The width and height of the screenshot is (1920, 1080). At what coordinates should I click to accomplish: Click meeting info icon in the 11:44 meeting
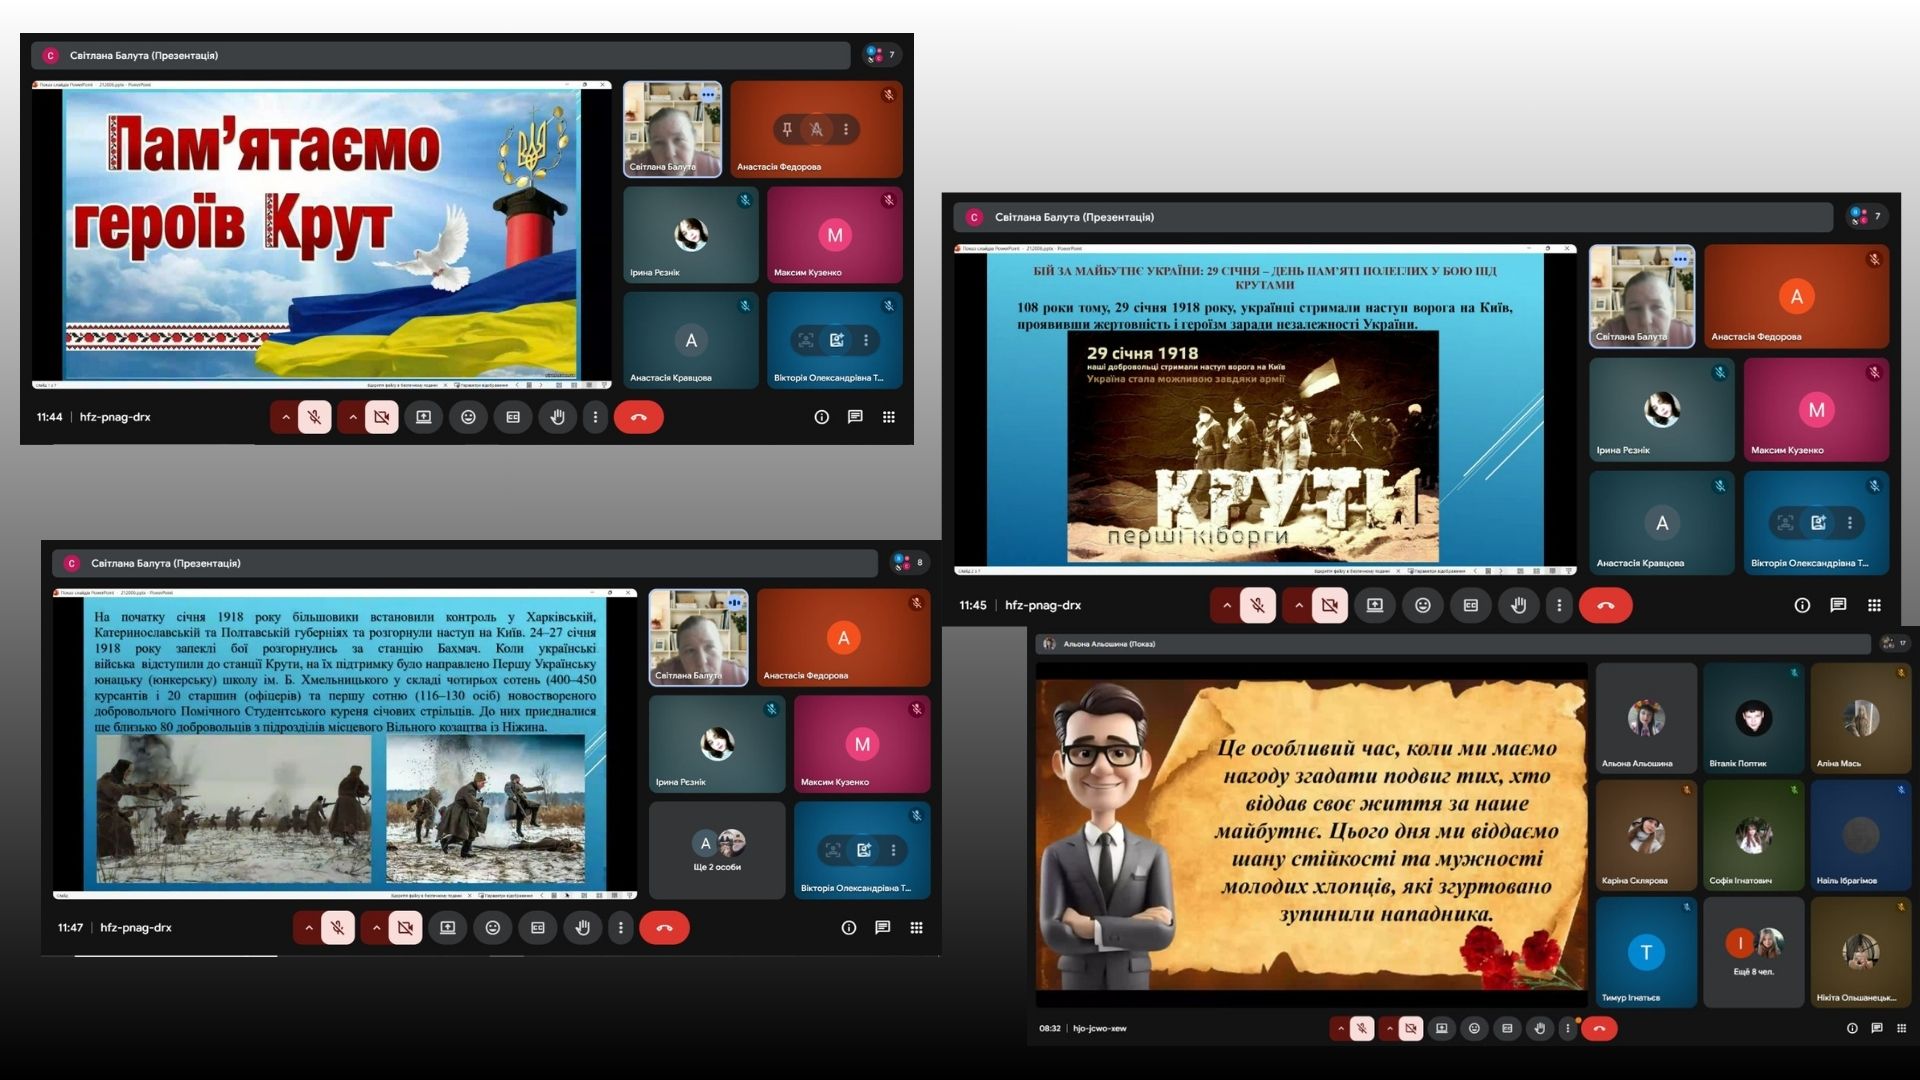coord(821,417)
